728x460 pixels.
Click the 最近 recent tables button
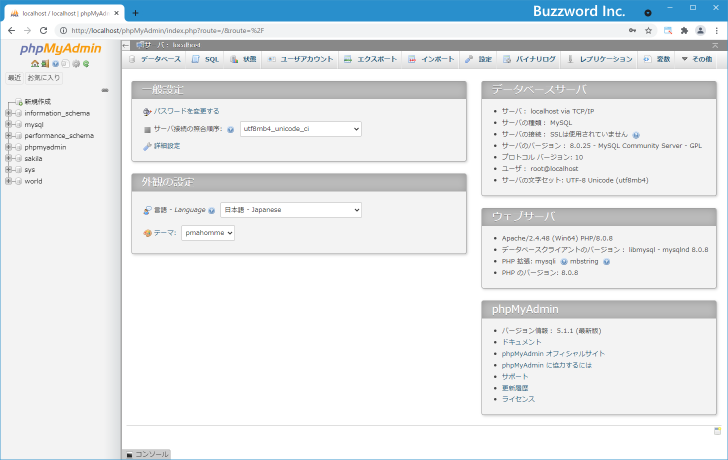pyautogui.click(x=14, y=78)
